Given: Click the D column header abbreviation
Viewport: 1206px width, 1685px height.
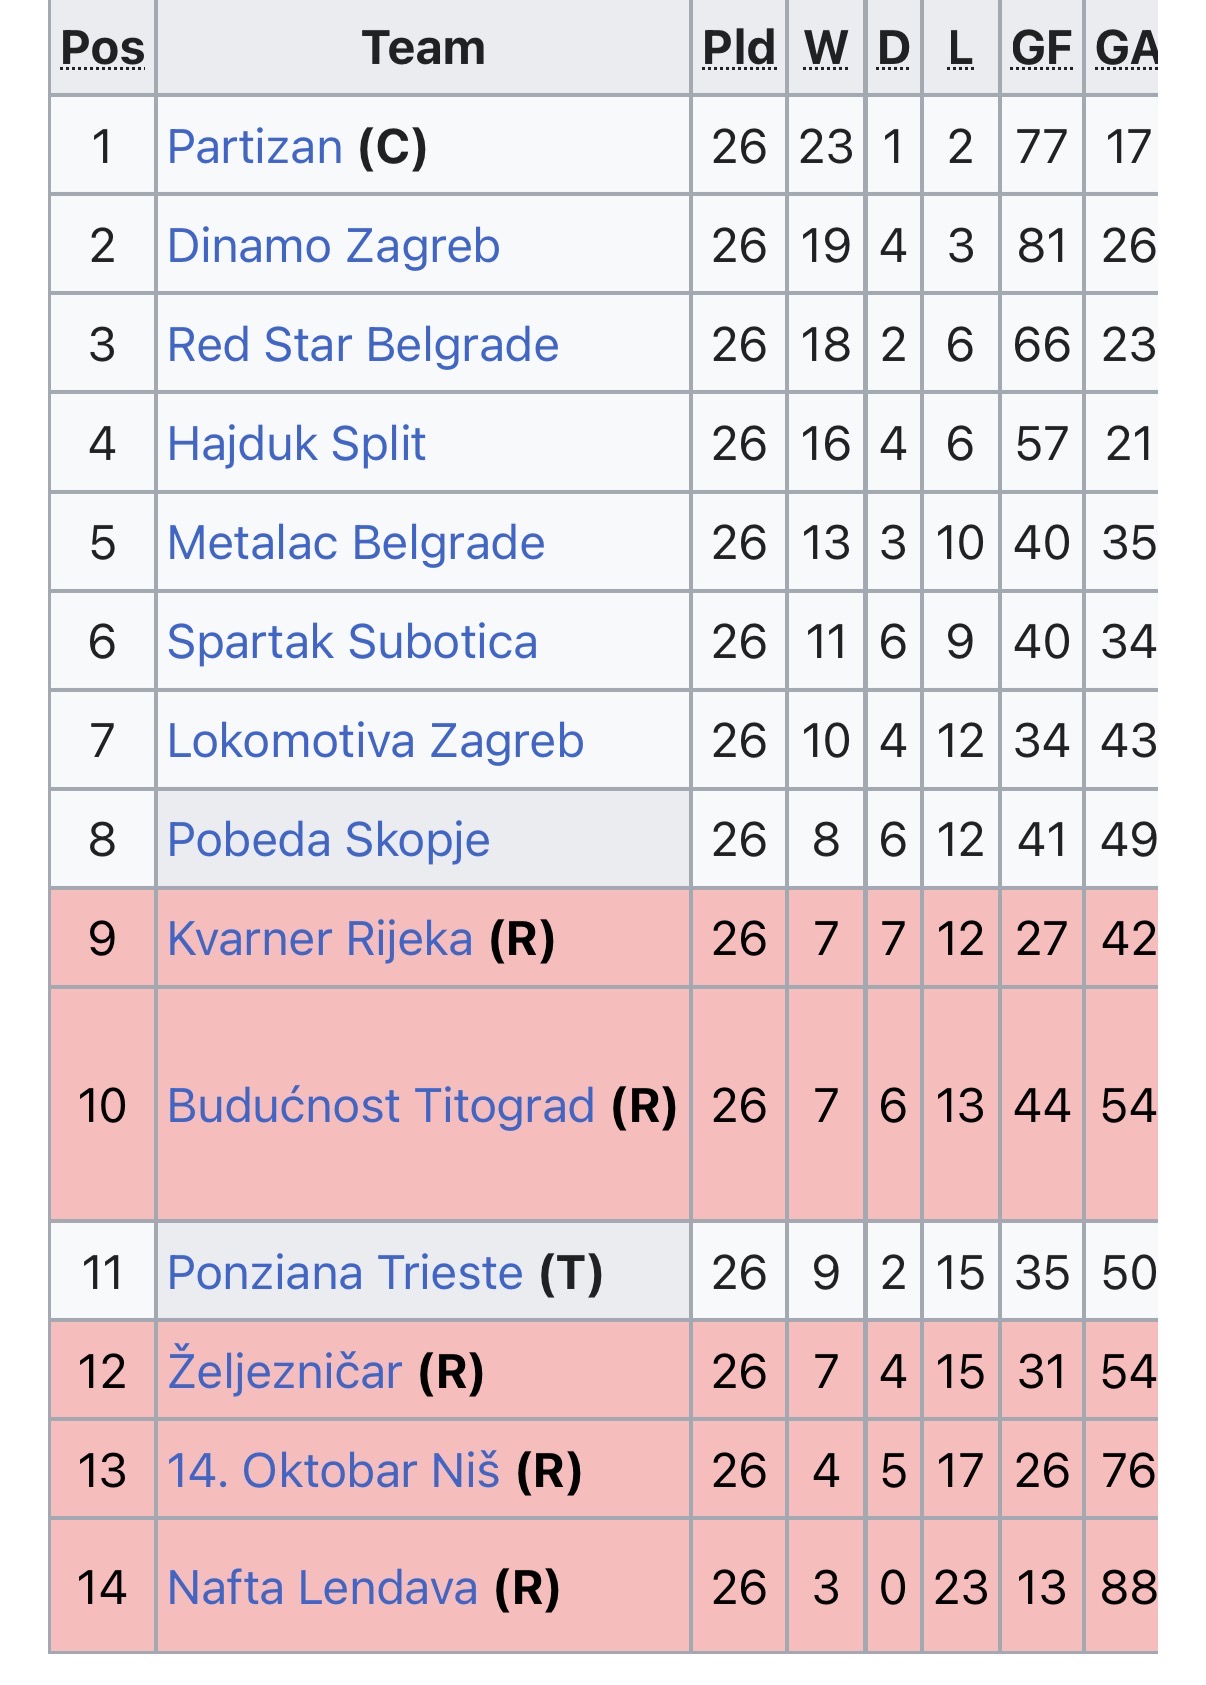Looking at the screenshot, I should 893,48.
